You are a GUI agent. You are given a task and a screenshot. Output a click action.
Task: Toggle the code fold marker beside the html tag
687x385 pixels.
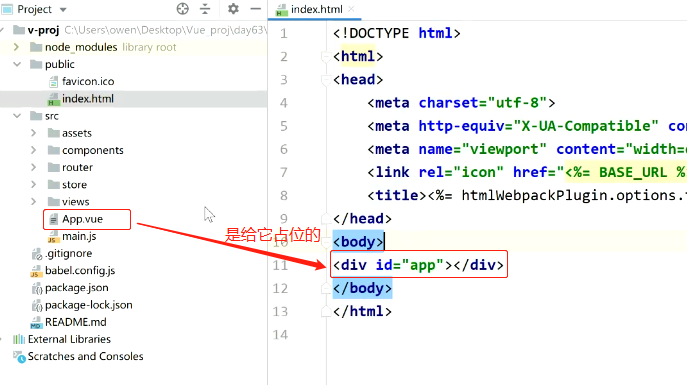[326, 57]
